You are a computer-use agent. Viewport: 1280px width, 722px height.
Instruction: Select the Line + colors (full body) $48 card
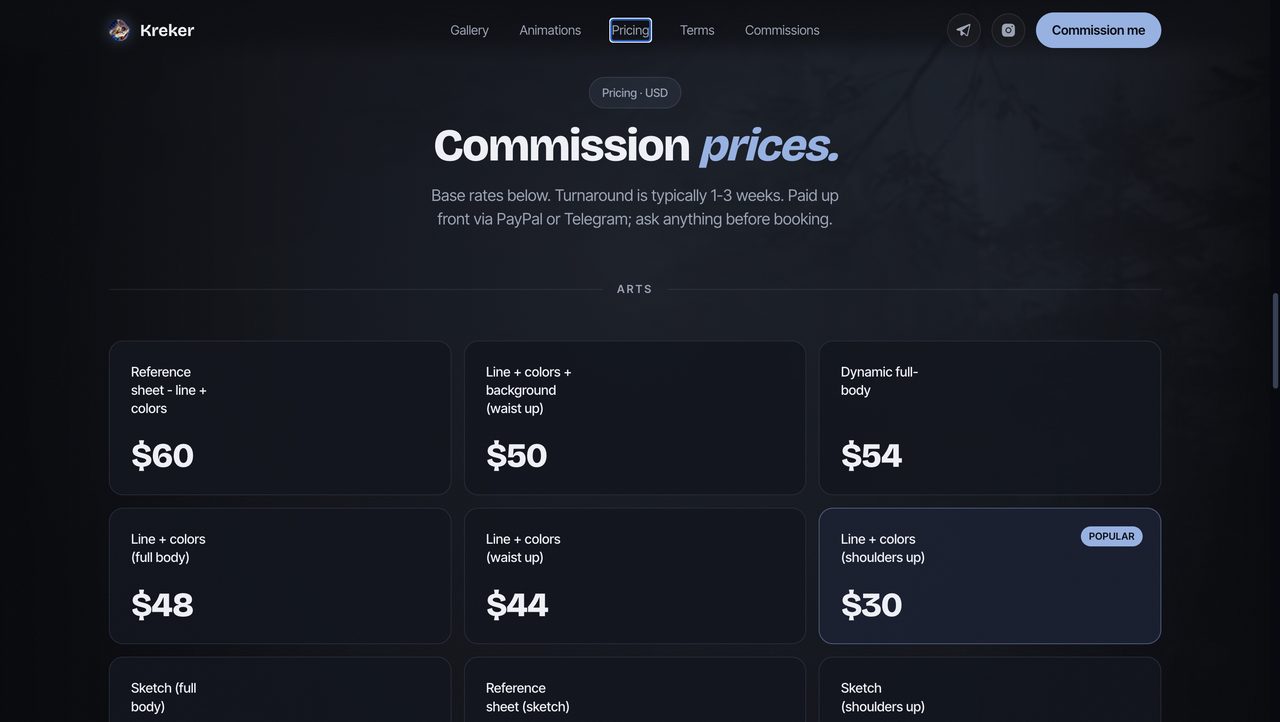[280, 576]
